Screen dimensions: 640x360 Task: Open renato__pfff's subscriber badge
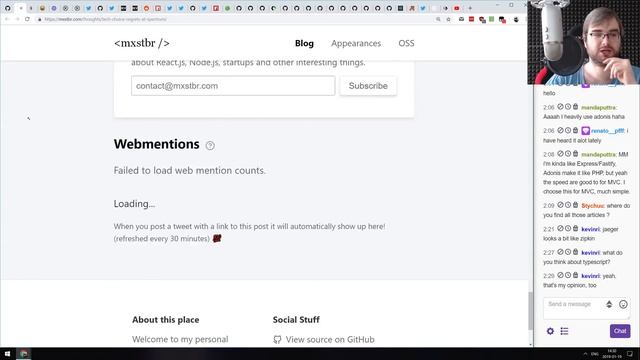(585, 131)
